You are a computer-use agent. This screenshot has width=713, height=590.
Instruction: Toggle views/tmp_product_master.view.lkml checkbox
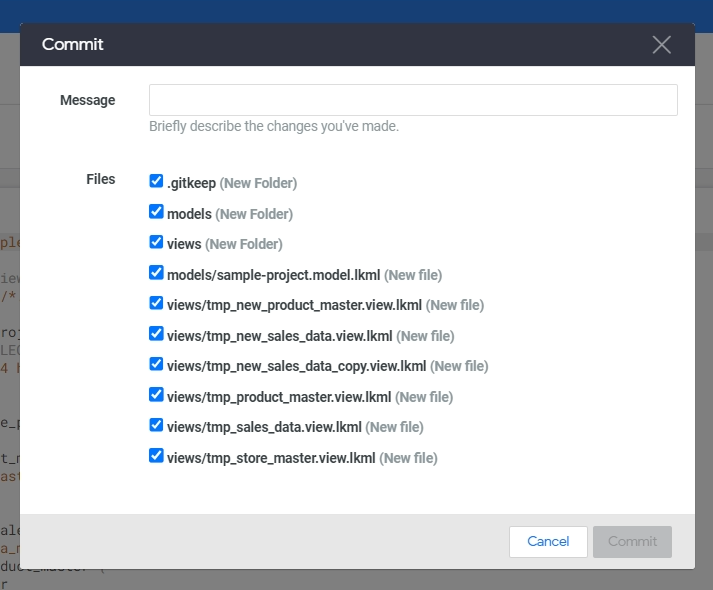pyautogui.click(x=156, y=395)
